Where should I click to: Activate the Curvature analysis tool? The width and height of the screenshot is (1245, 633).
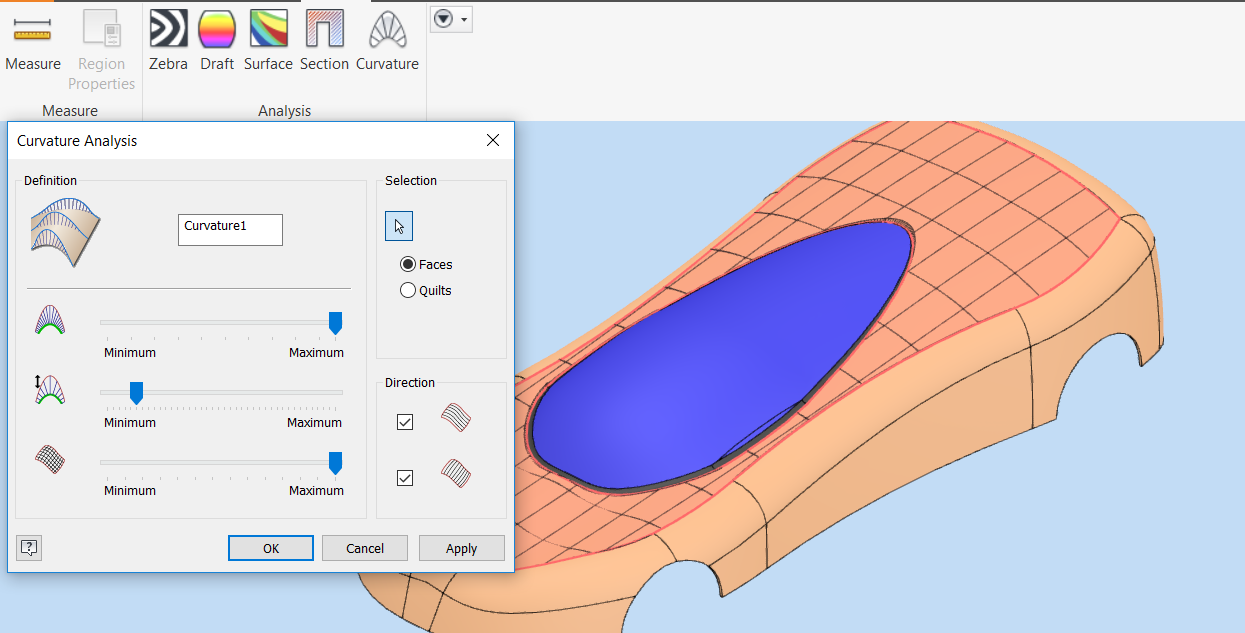[387, 38]
